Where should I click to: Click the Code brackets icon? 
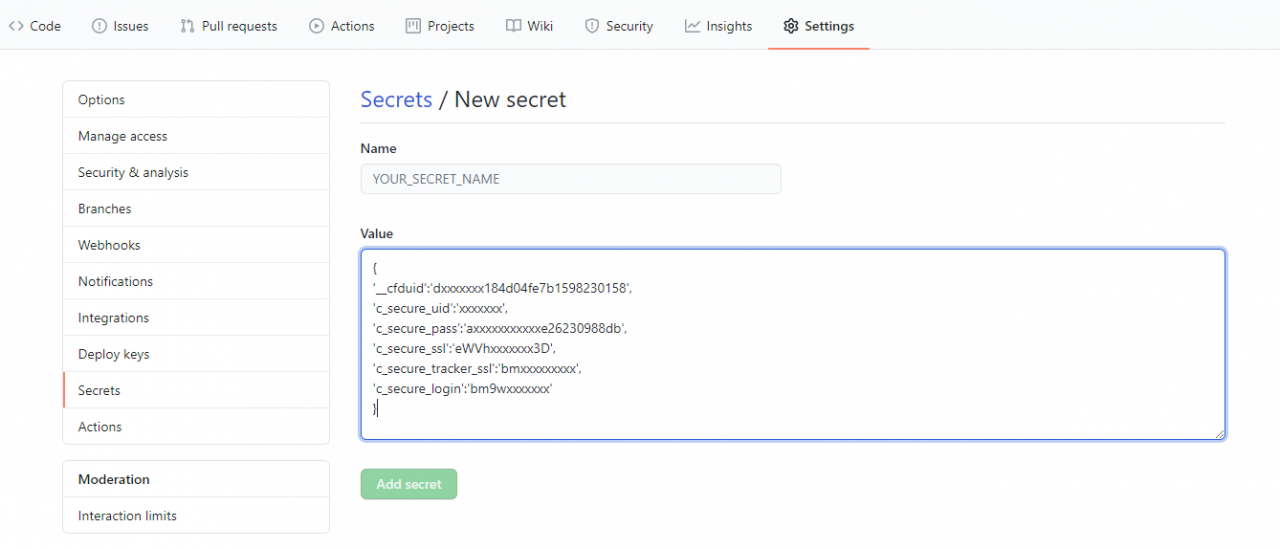(15, 26)
